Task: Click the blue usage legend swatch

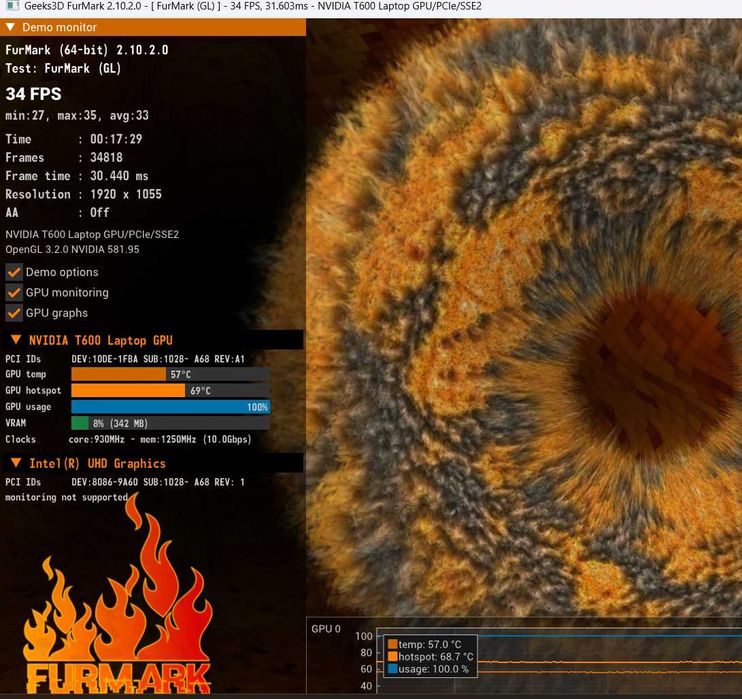Action: tap(392, 669)
